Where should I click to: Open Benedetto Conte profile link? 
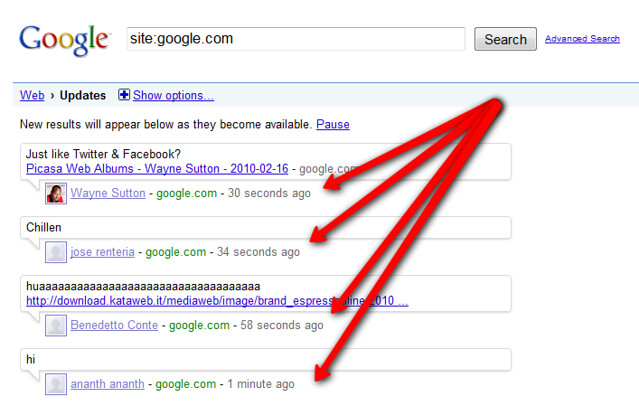point(114,325)
